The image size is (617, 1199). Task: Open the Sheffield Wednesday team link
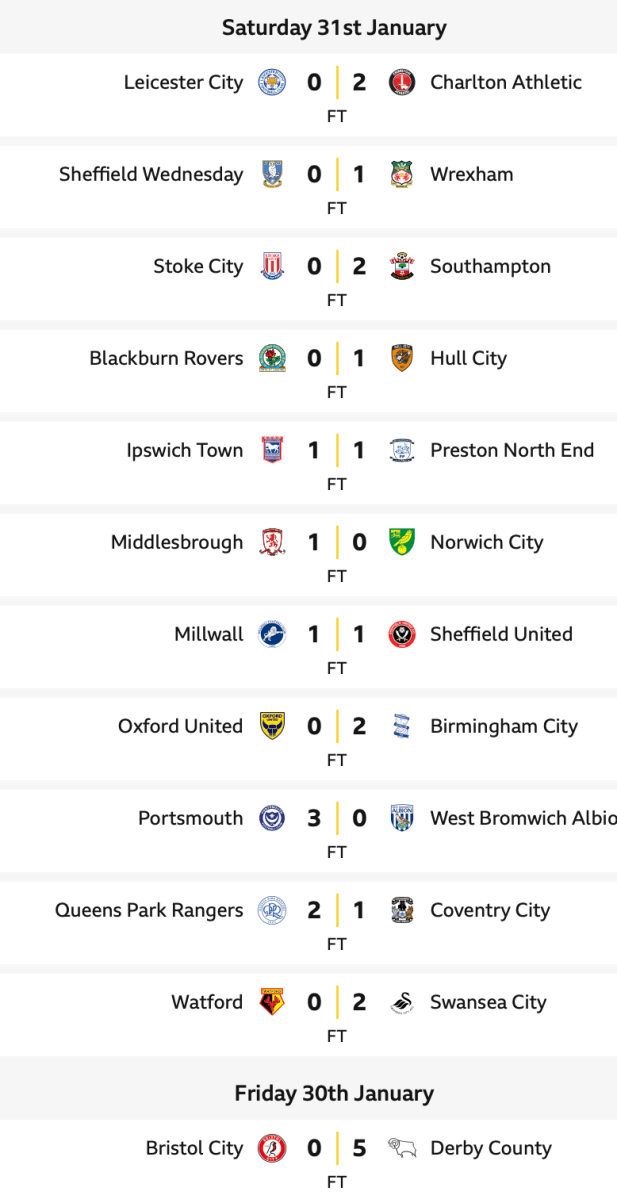(151, 174)
